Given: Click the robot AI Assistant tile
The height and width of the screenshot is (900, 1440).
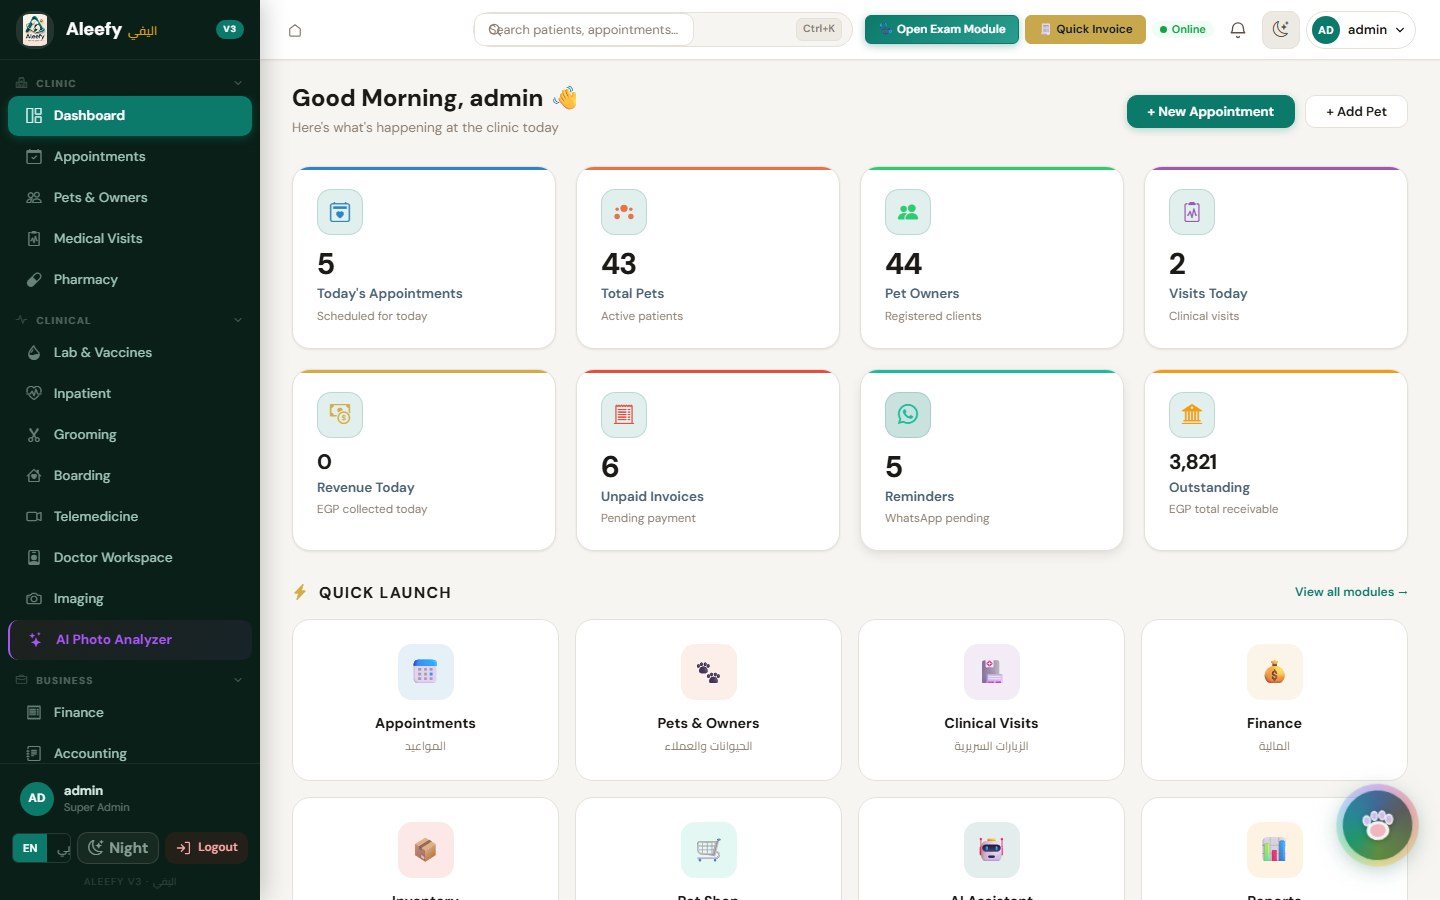Looking at the screenshot, I should point(991,849).
